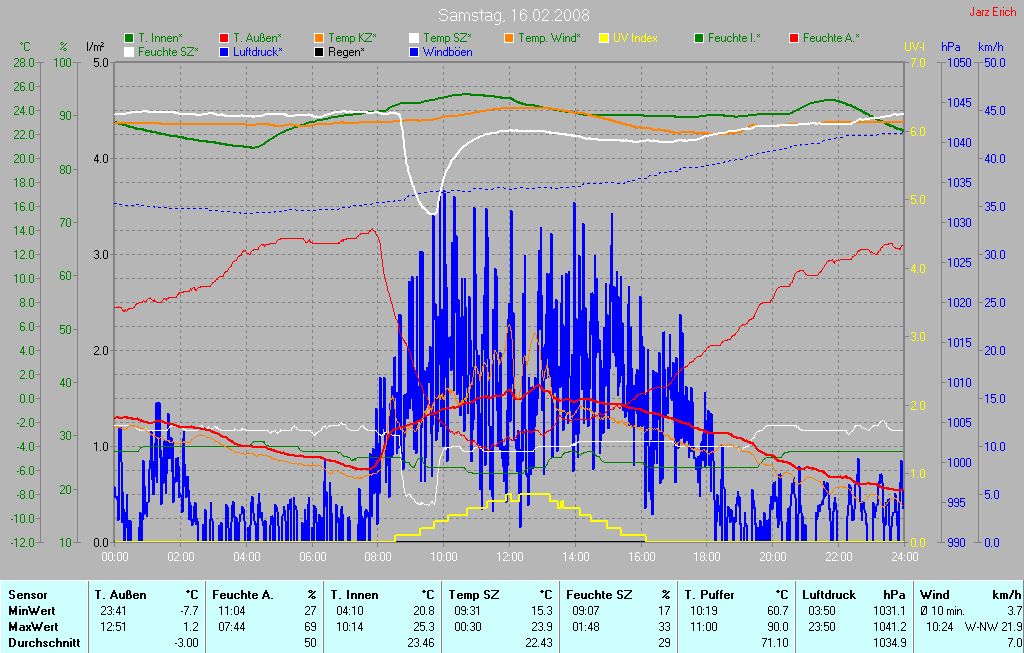Click the 71.10 average T. Puffer value

pyautogui.click(x=775, y=643)
